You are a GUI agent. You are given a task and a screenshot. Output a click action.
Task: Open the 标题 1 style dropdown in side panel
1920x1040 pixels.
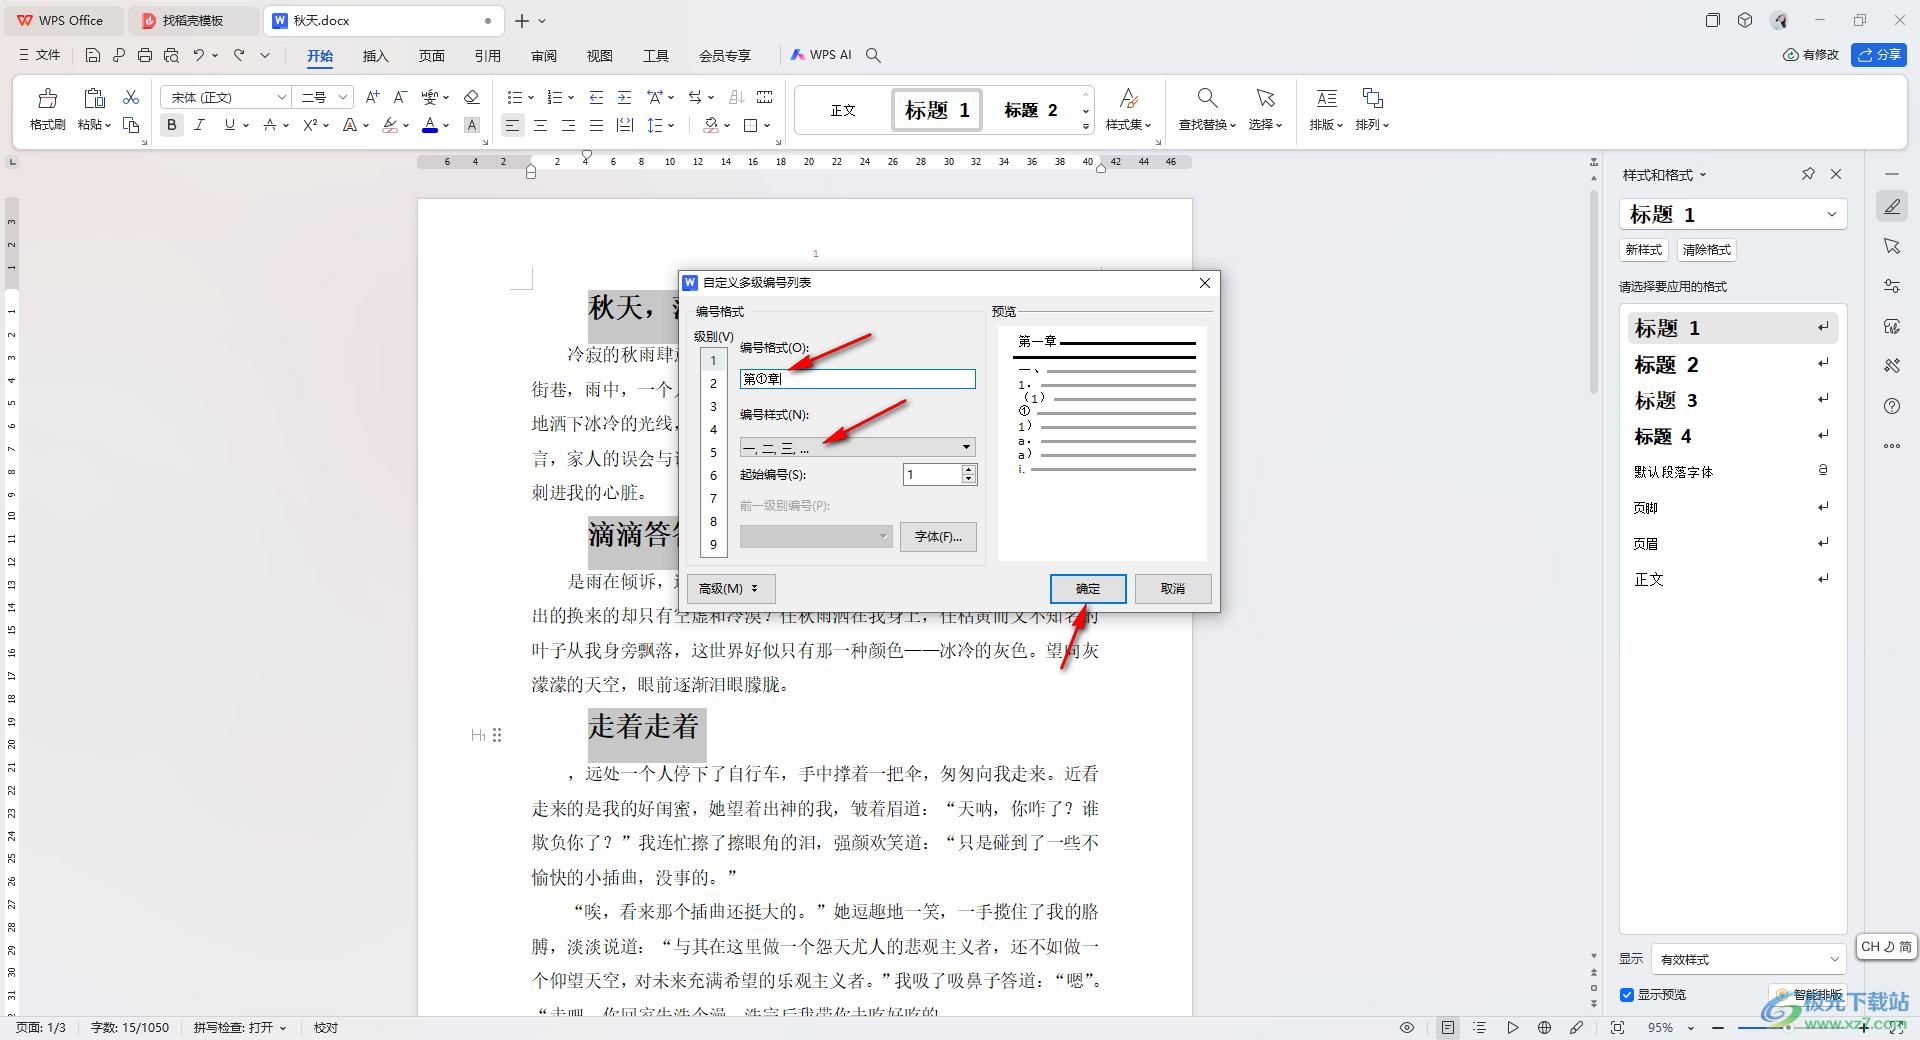point(1831,214)
